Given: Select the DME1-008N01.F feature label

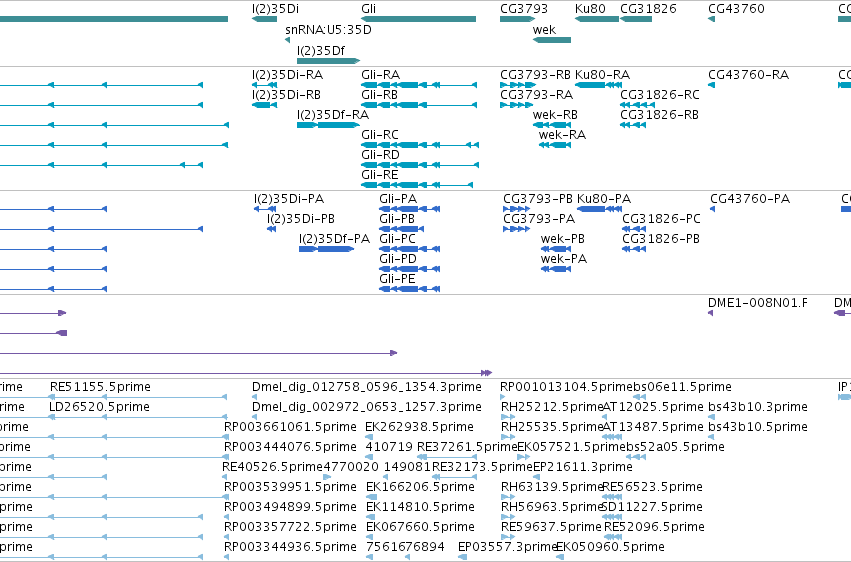Looking at the screenshot, I should (x=758, y=303).
